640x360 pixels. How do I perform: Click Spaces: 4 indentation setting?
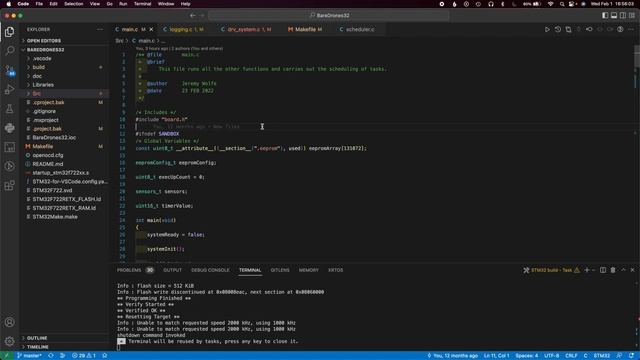[527, 356]
